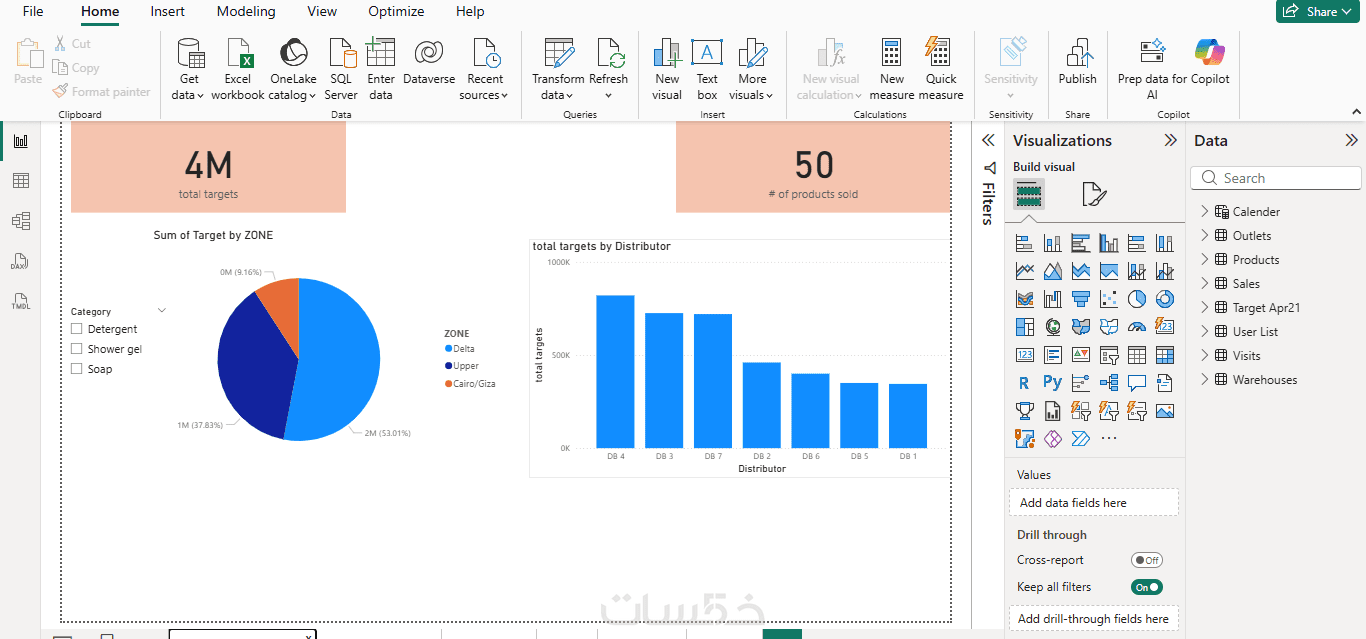This screenshot has height=639, width=1366.
Task: Collapse the Visualizations pane with the chevrons
Action: pyautogui.click(x=1170, y=141)
